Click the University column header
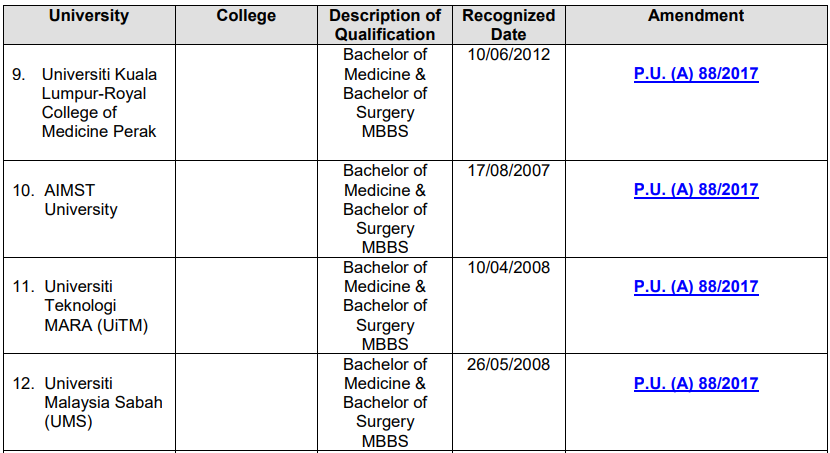 click(x=89, y=16)
